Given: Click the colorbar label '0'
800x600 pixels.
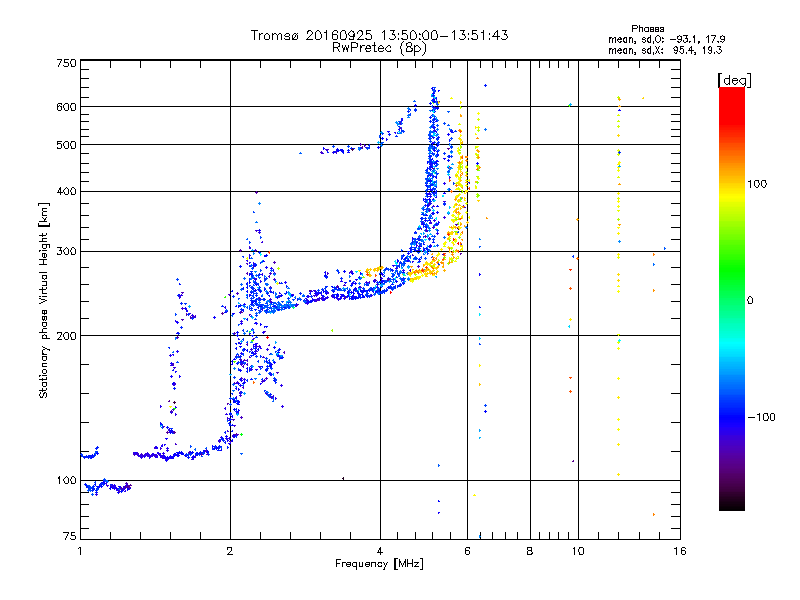Looking at the screenshot, I should click(750, 301).
